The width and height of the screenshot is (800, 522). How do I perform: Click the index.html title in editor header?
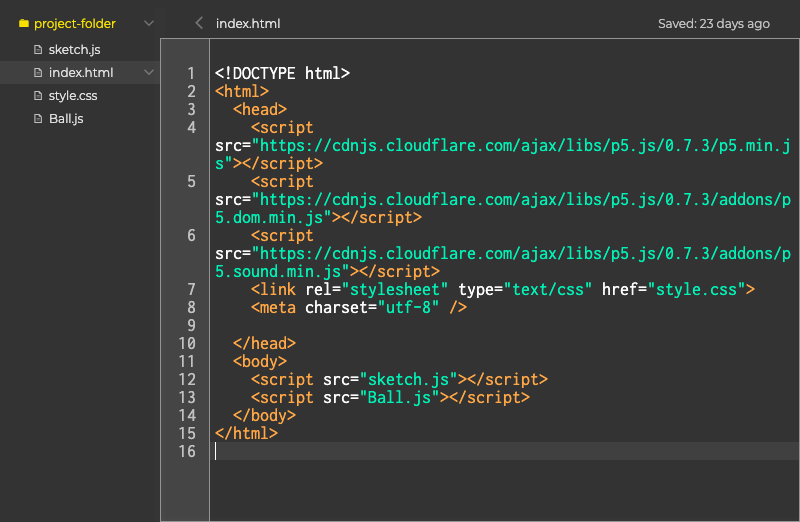pyautogui.click(x=248, y=23)
